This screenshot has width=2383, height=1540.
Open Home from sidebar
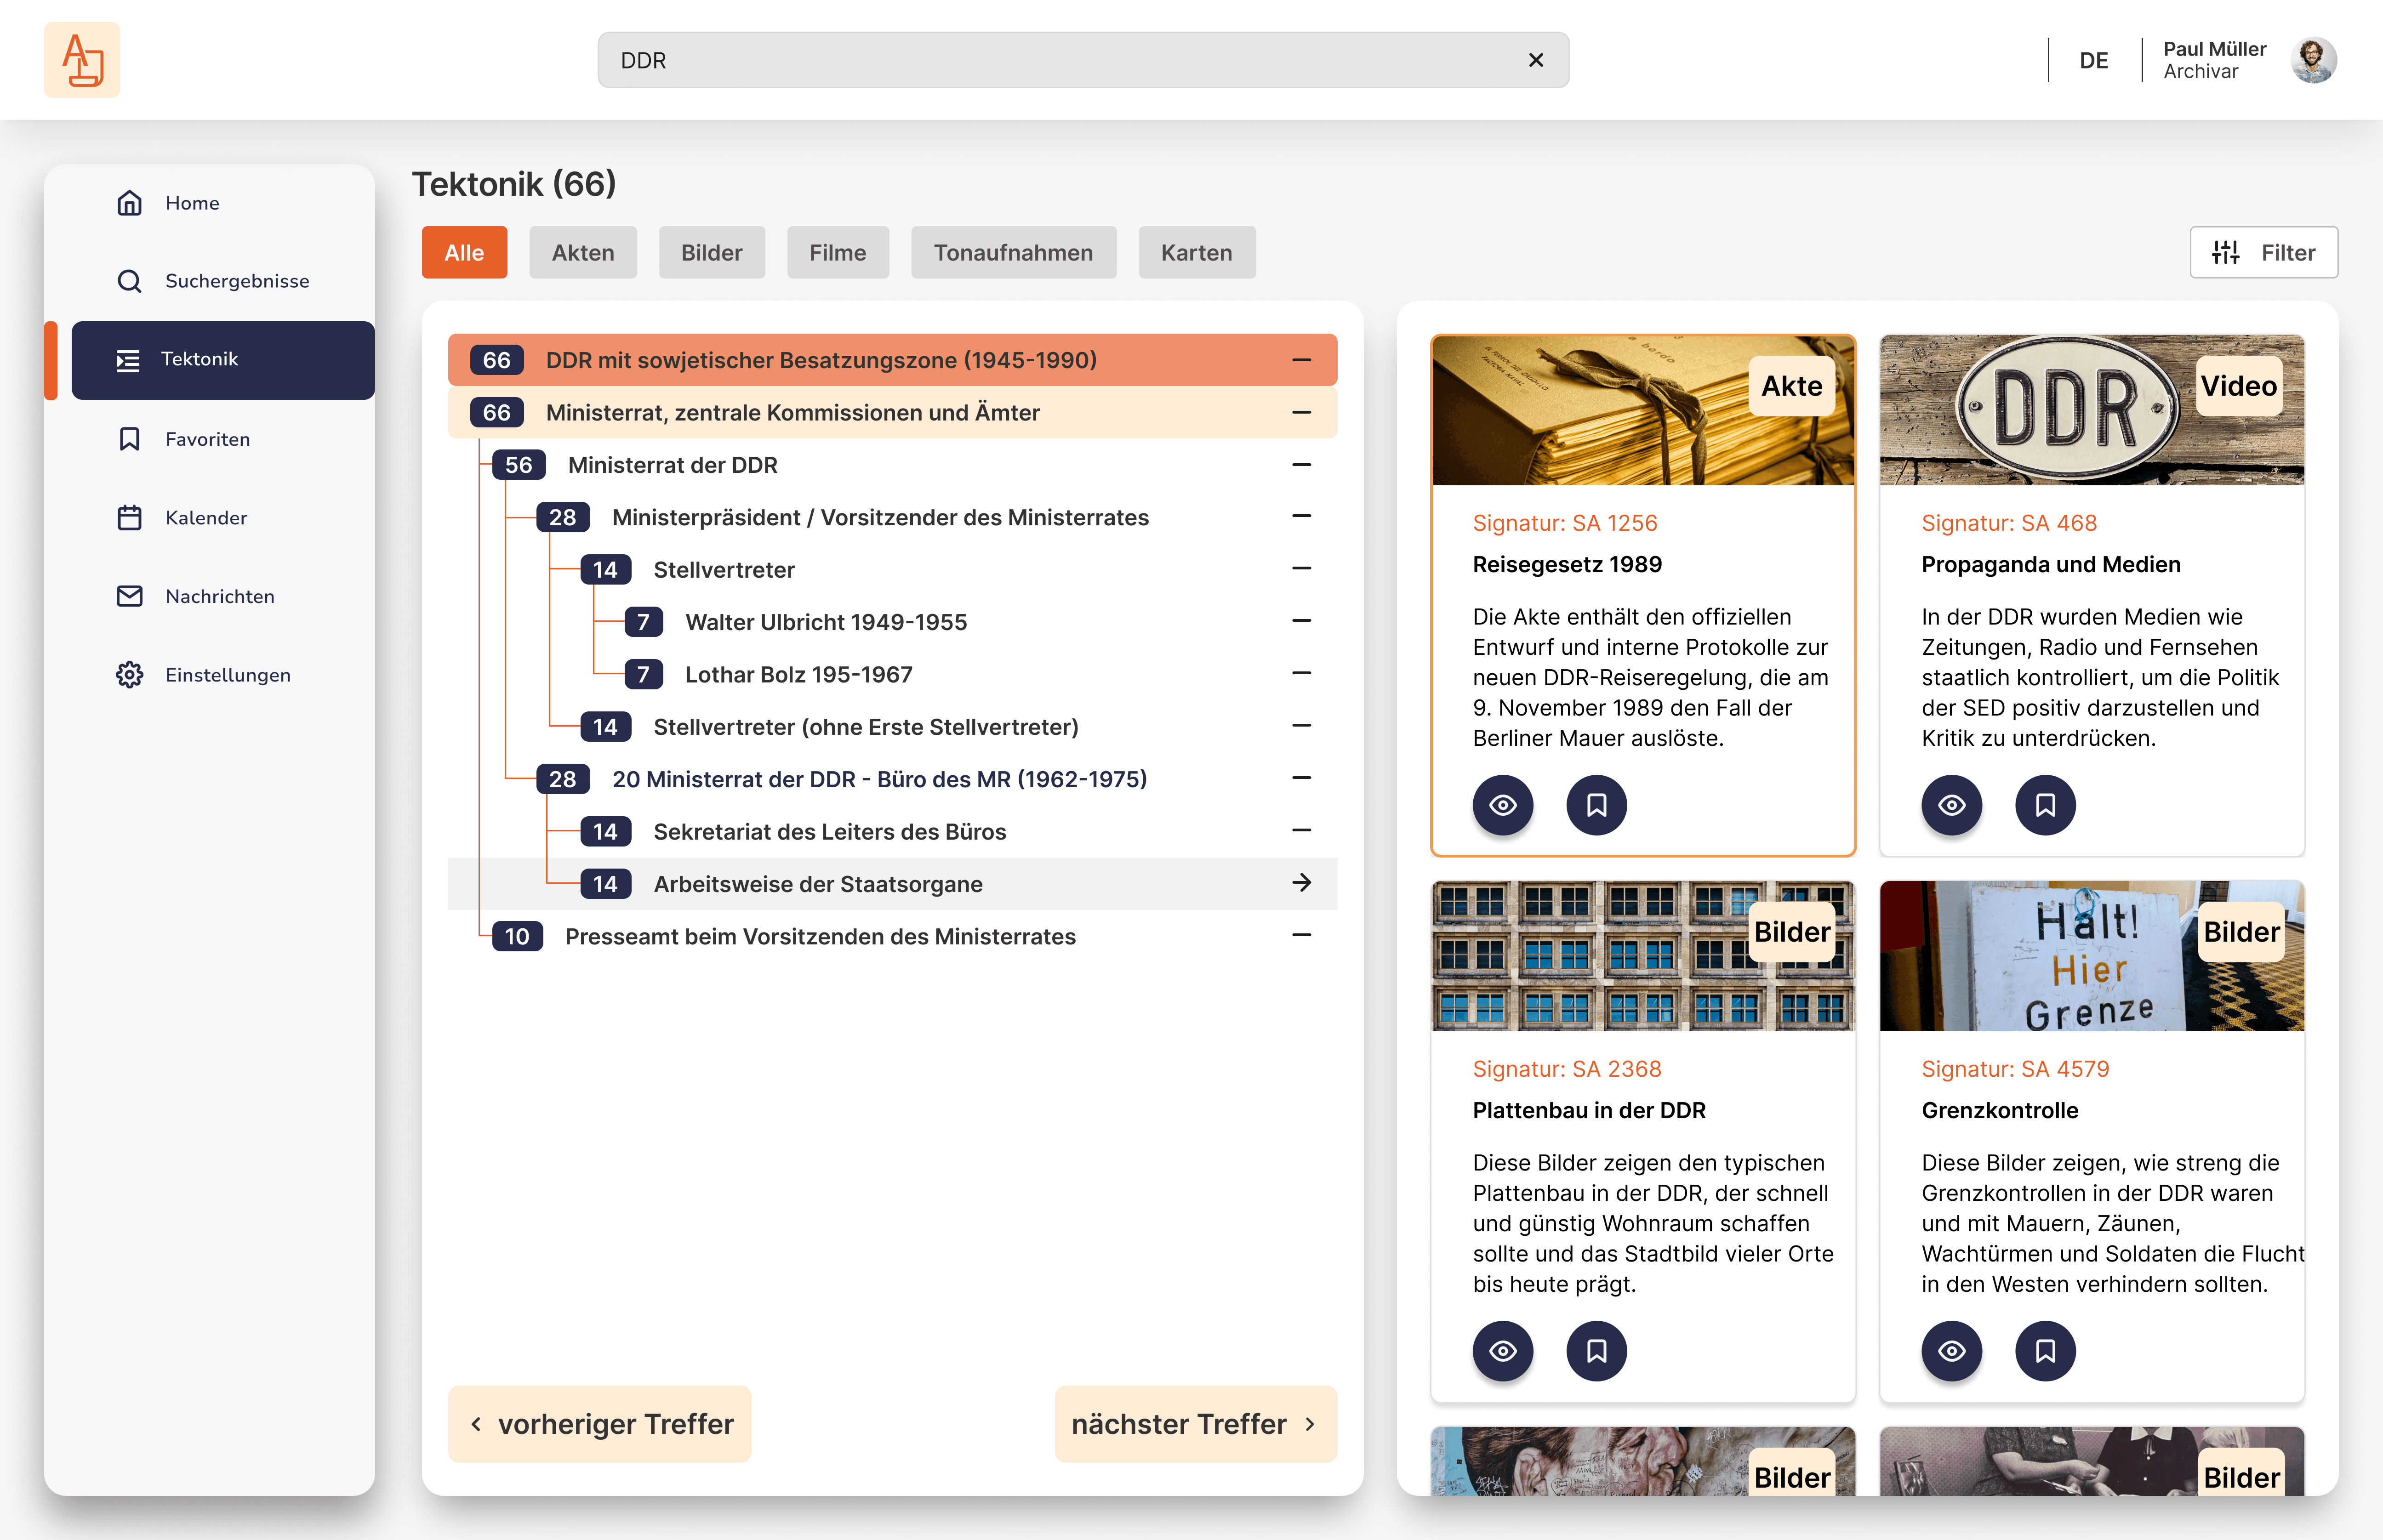[191, 203]
